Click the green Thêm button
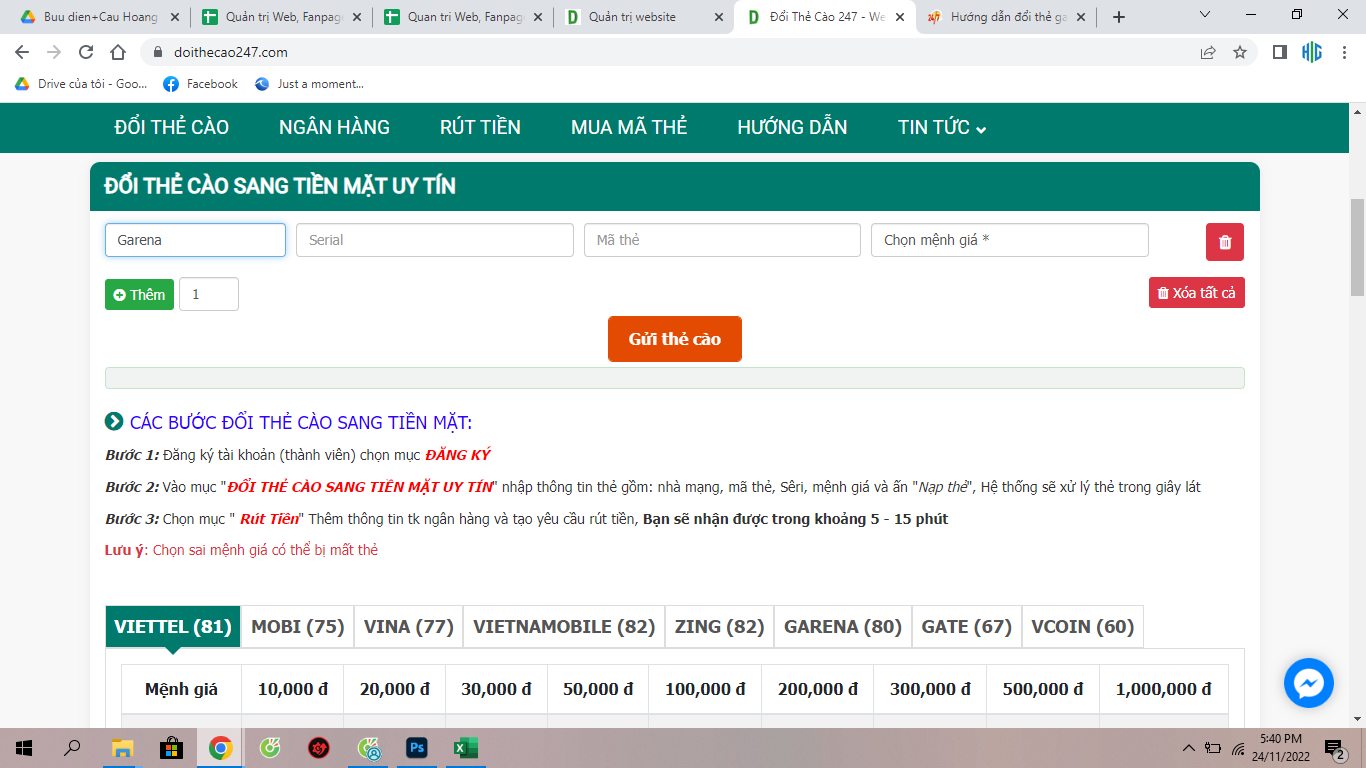Image resolution: width=1366 pixels, height=768 pixels. coord(139,294)
